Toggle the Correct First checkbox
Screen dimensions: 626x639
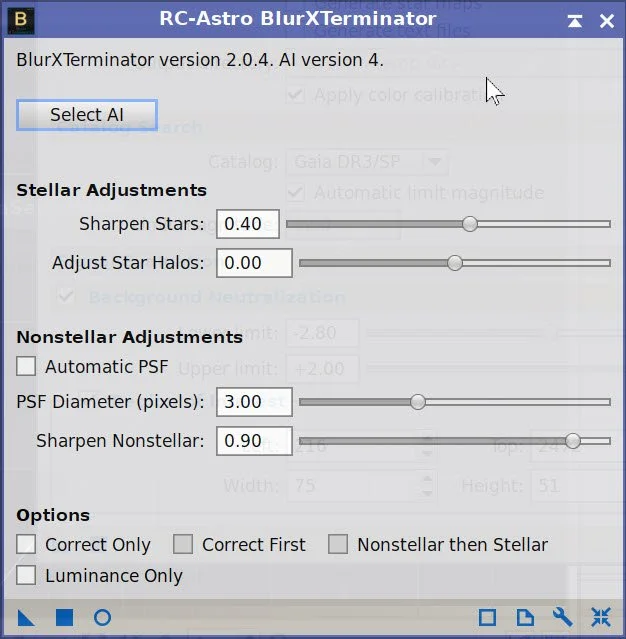pos(183,544)
